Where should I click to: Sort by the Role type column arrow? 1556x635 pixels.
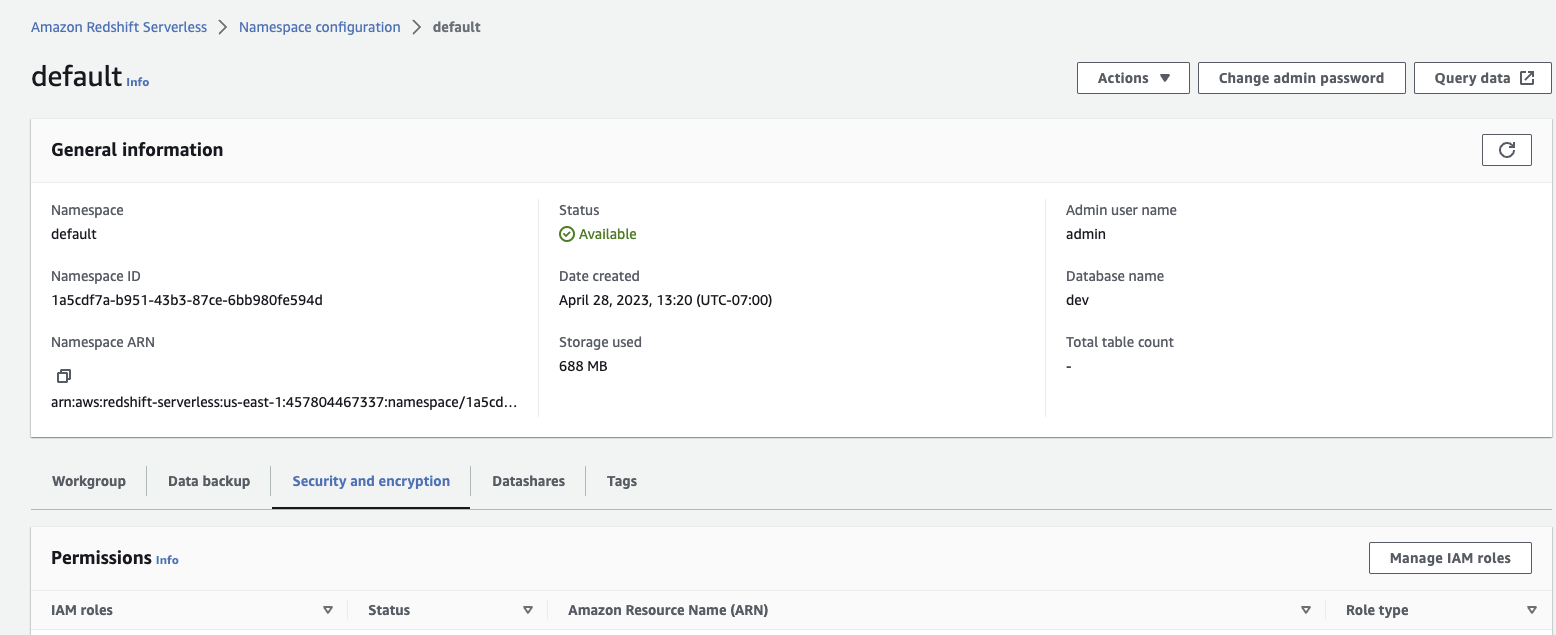click(1532, 610)
